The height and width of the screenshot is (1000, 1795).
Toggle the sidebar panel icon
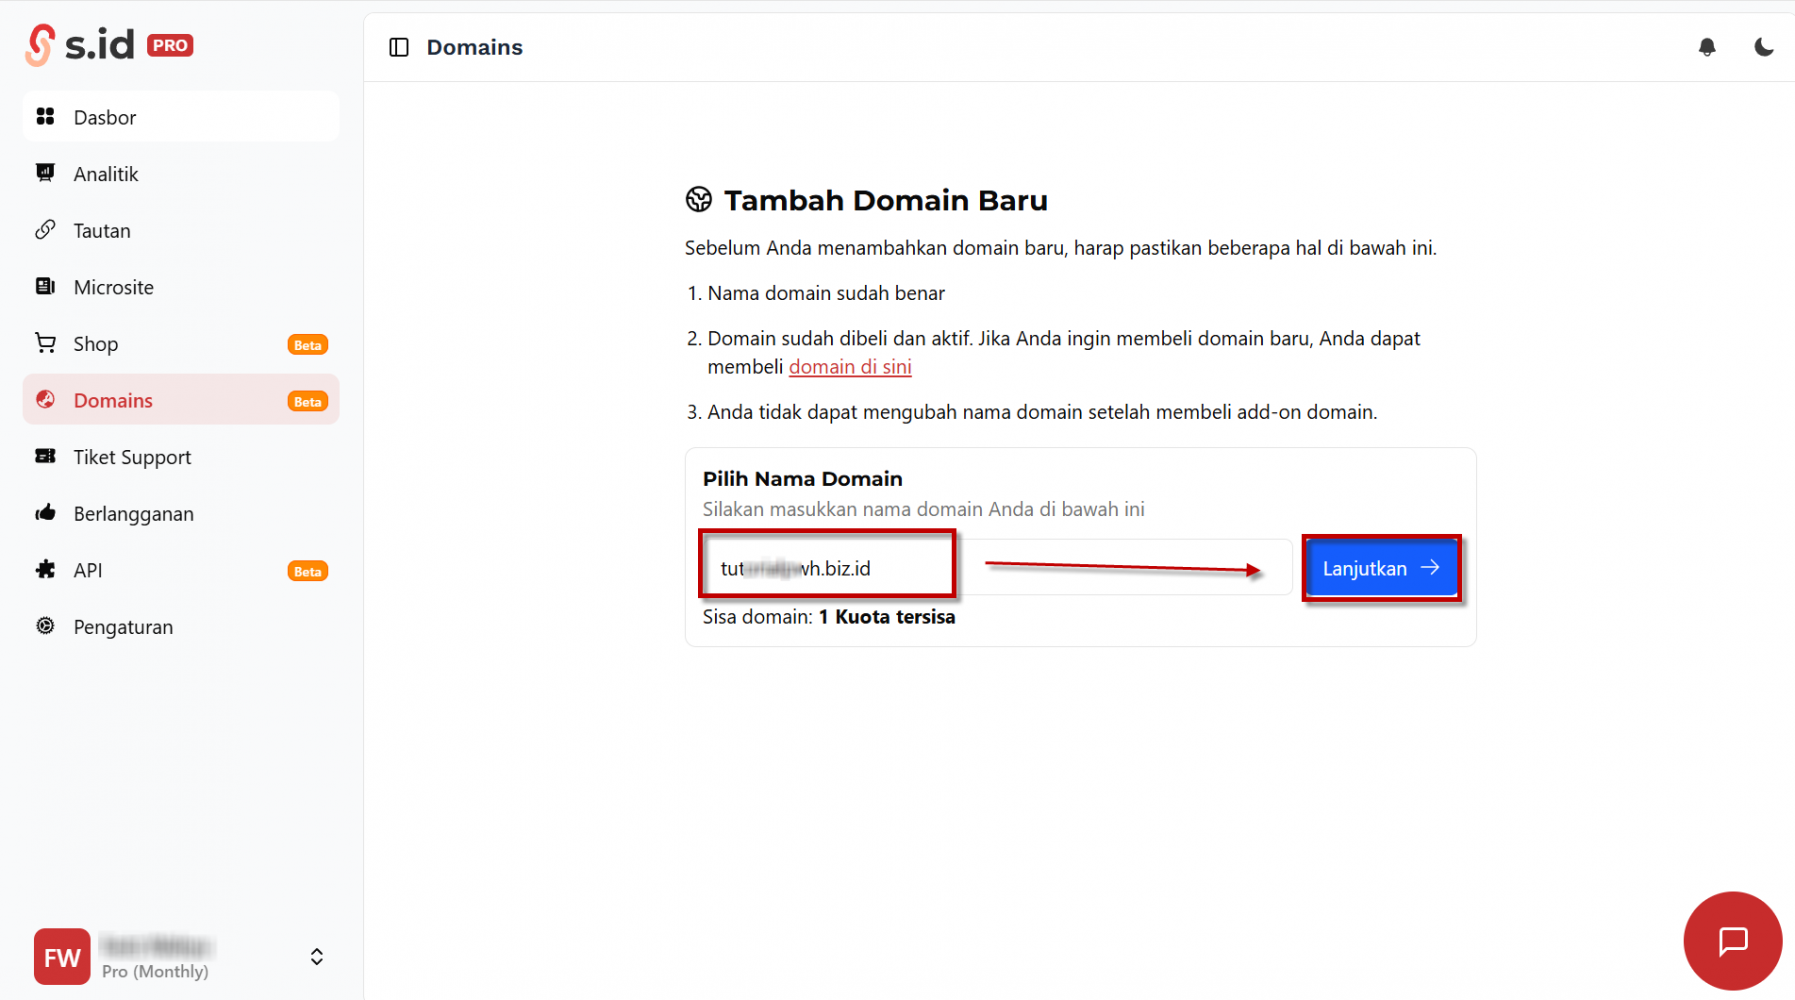tap(399, 47)
